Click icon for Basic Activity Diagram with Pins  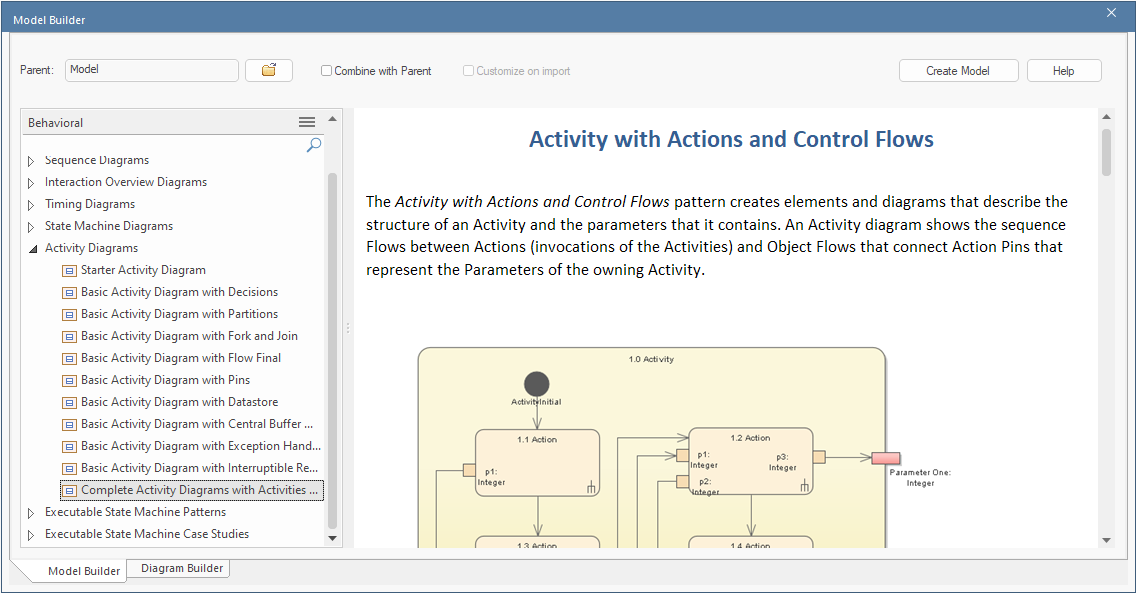[69, 380]
